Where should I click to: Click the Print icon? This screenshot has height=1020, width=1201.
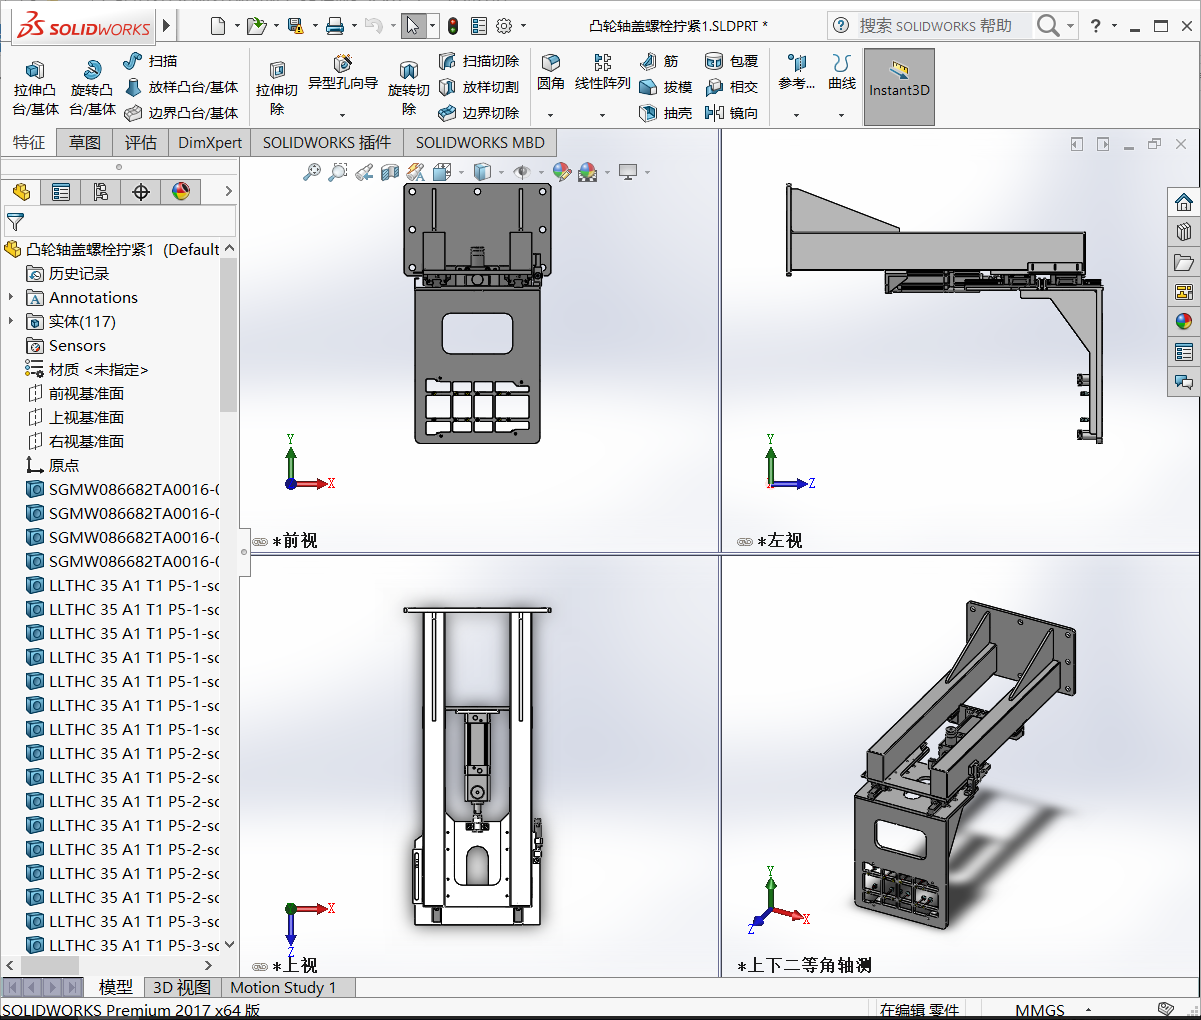pyautogui.click(x=335, y=26)
